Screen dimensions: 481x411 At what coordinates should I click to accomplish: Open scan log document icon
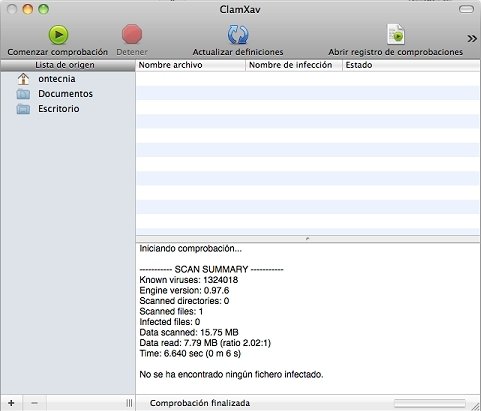[396, 34]
